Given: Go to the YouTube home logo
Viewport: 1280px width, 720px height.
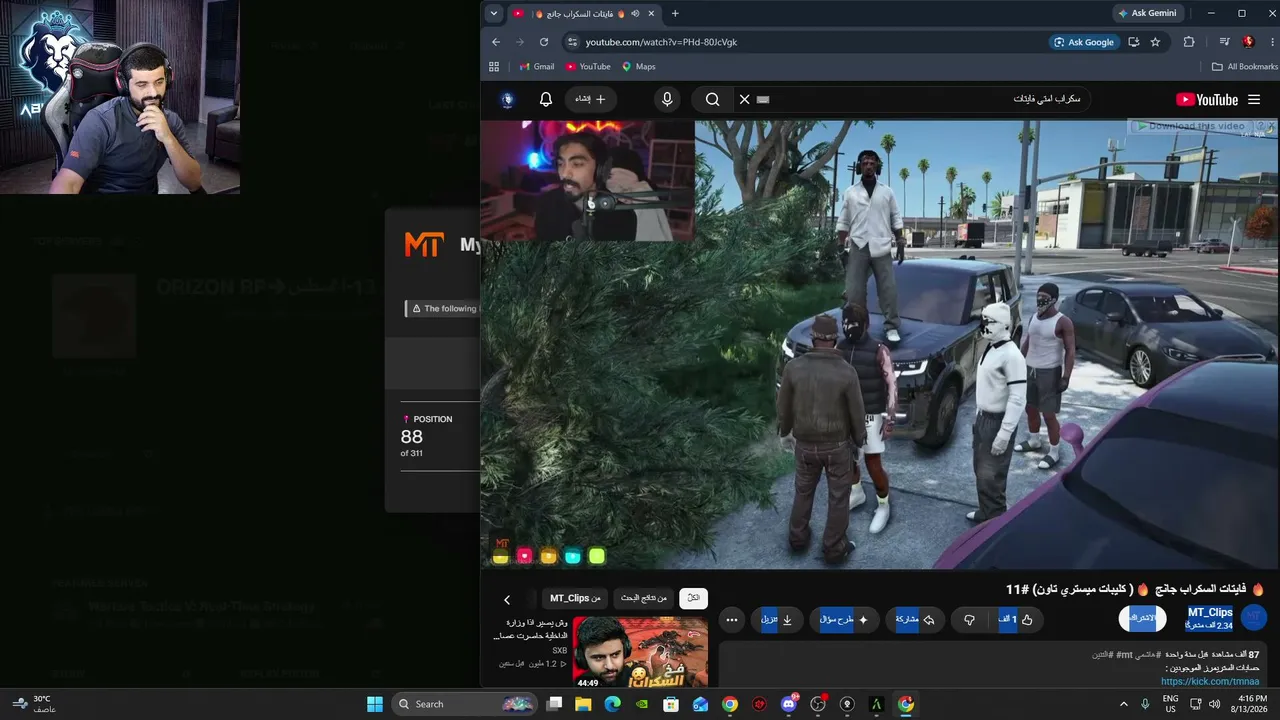Looking at the screenshot, I should [x=1207, y=99].
